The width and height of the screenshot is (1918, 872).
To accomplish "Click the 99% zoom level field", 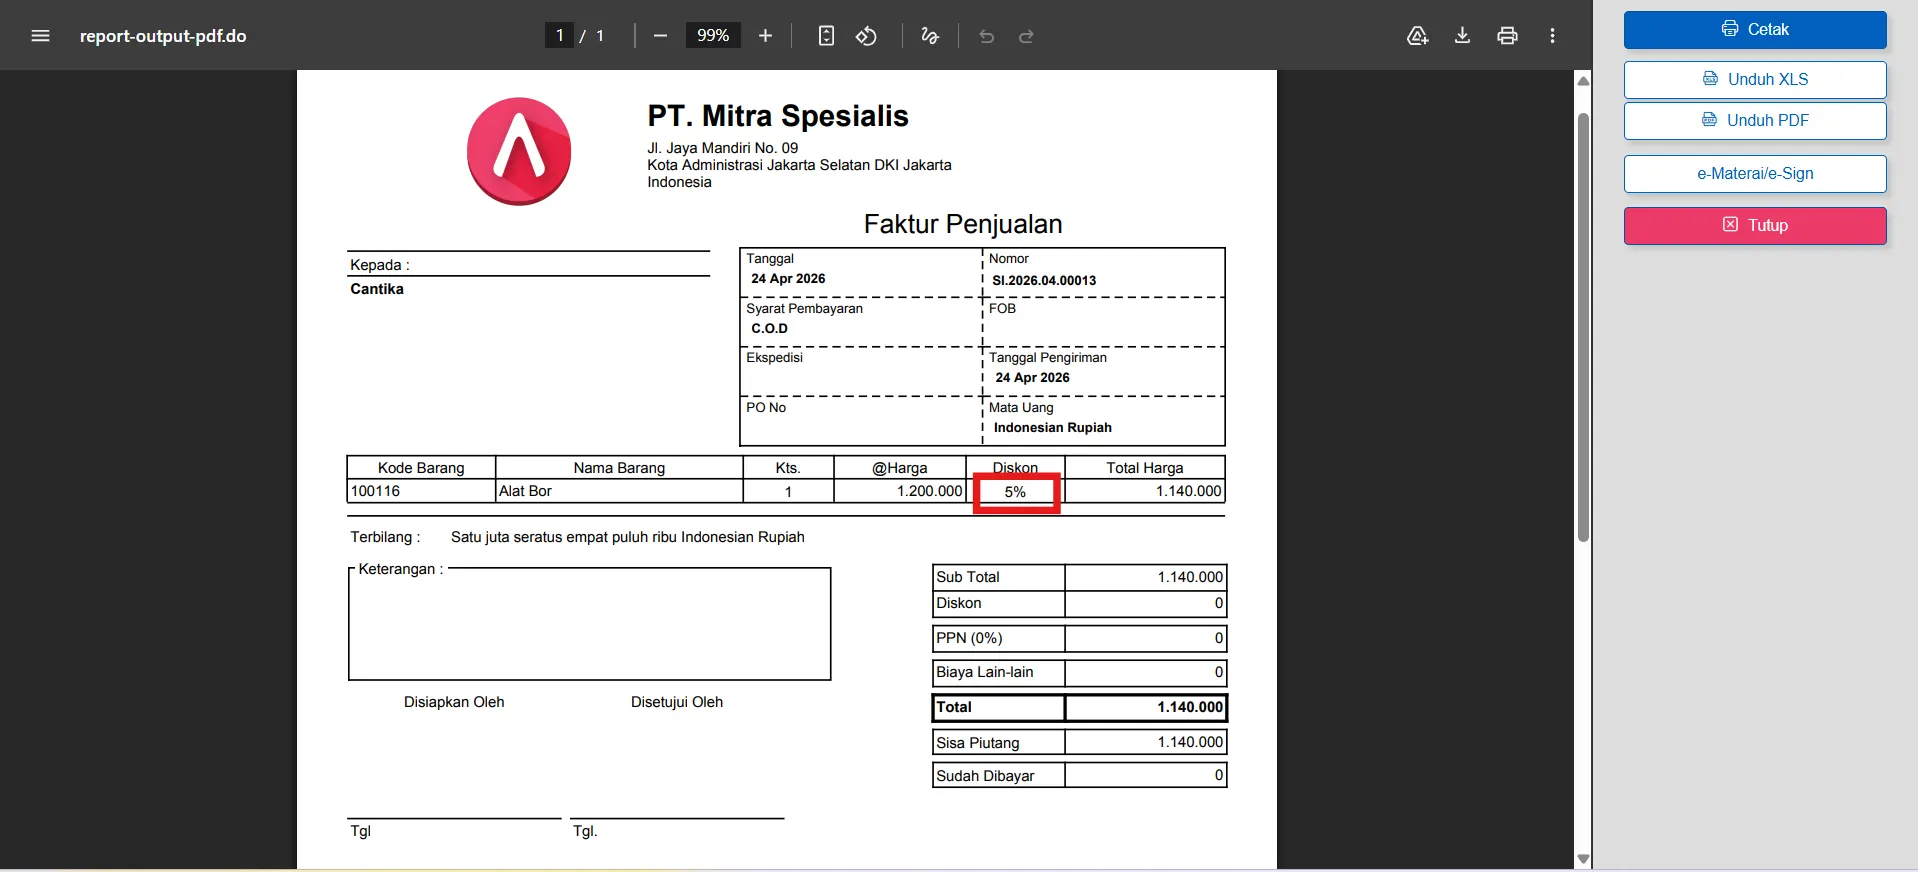I will tap(713, 36).
